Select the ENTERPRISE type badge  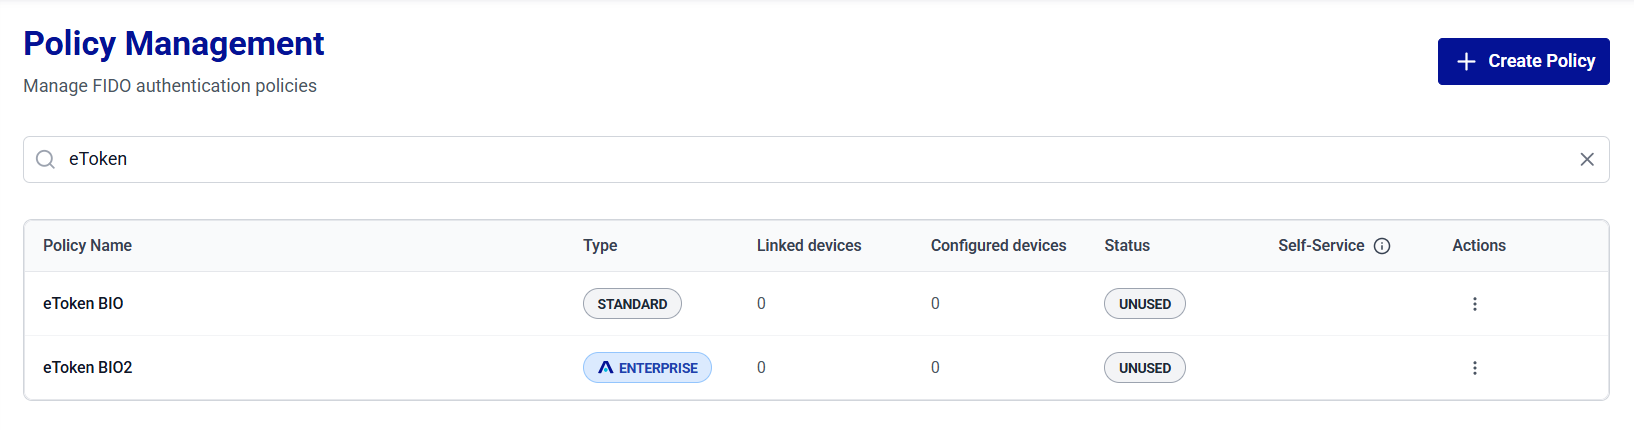(647, 368)
